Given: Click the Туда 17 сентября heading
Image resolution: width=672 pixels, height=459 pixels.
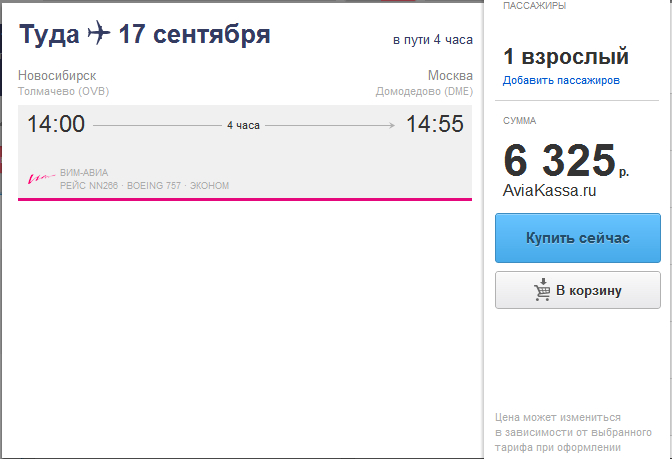Looking at the screenshot, I should [x=145, y=34].
